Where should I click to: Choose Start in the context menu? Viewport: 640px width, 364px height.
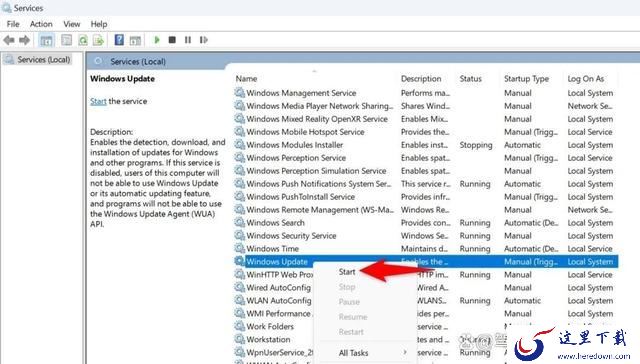click(x=347, y=272)
